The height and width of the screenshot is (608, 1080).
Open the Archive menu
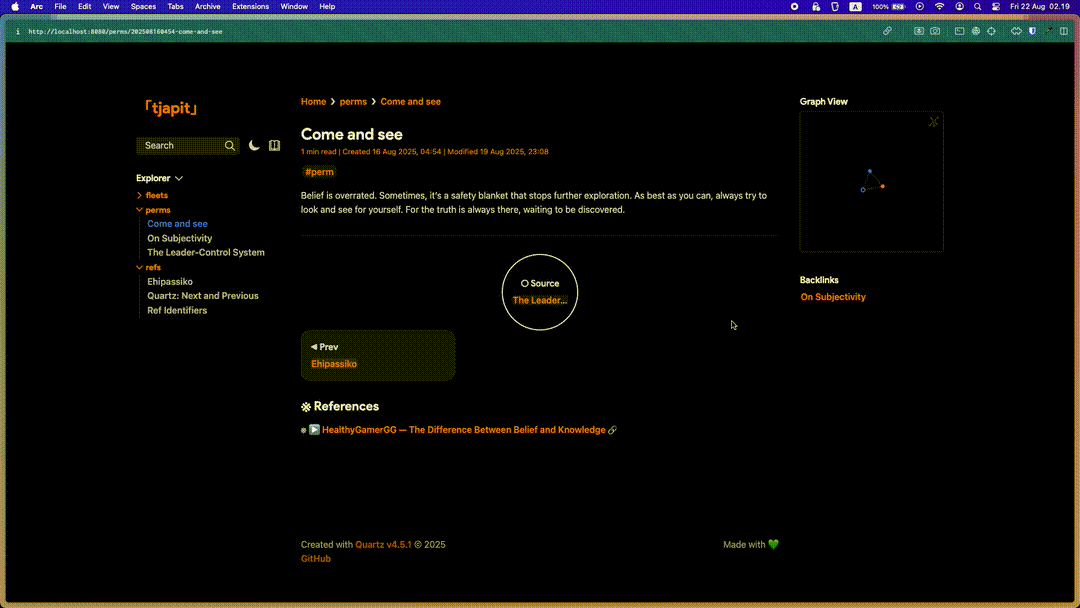[208, 6]
